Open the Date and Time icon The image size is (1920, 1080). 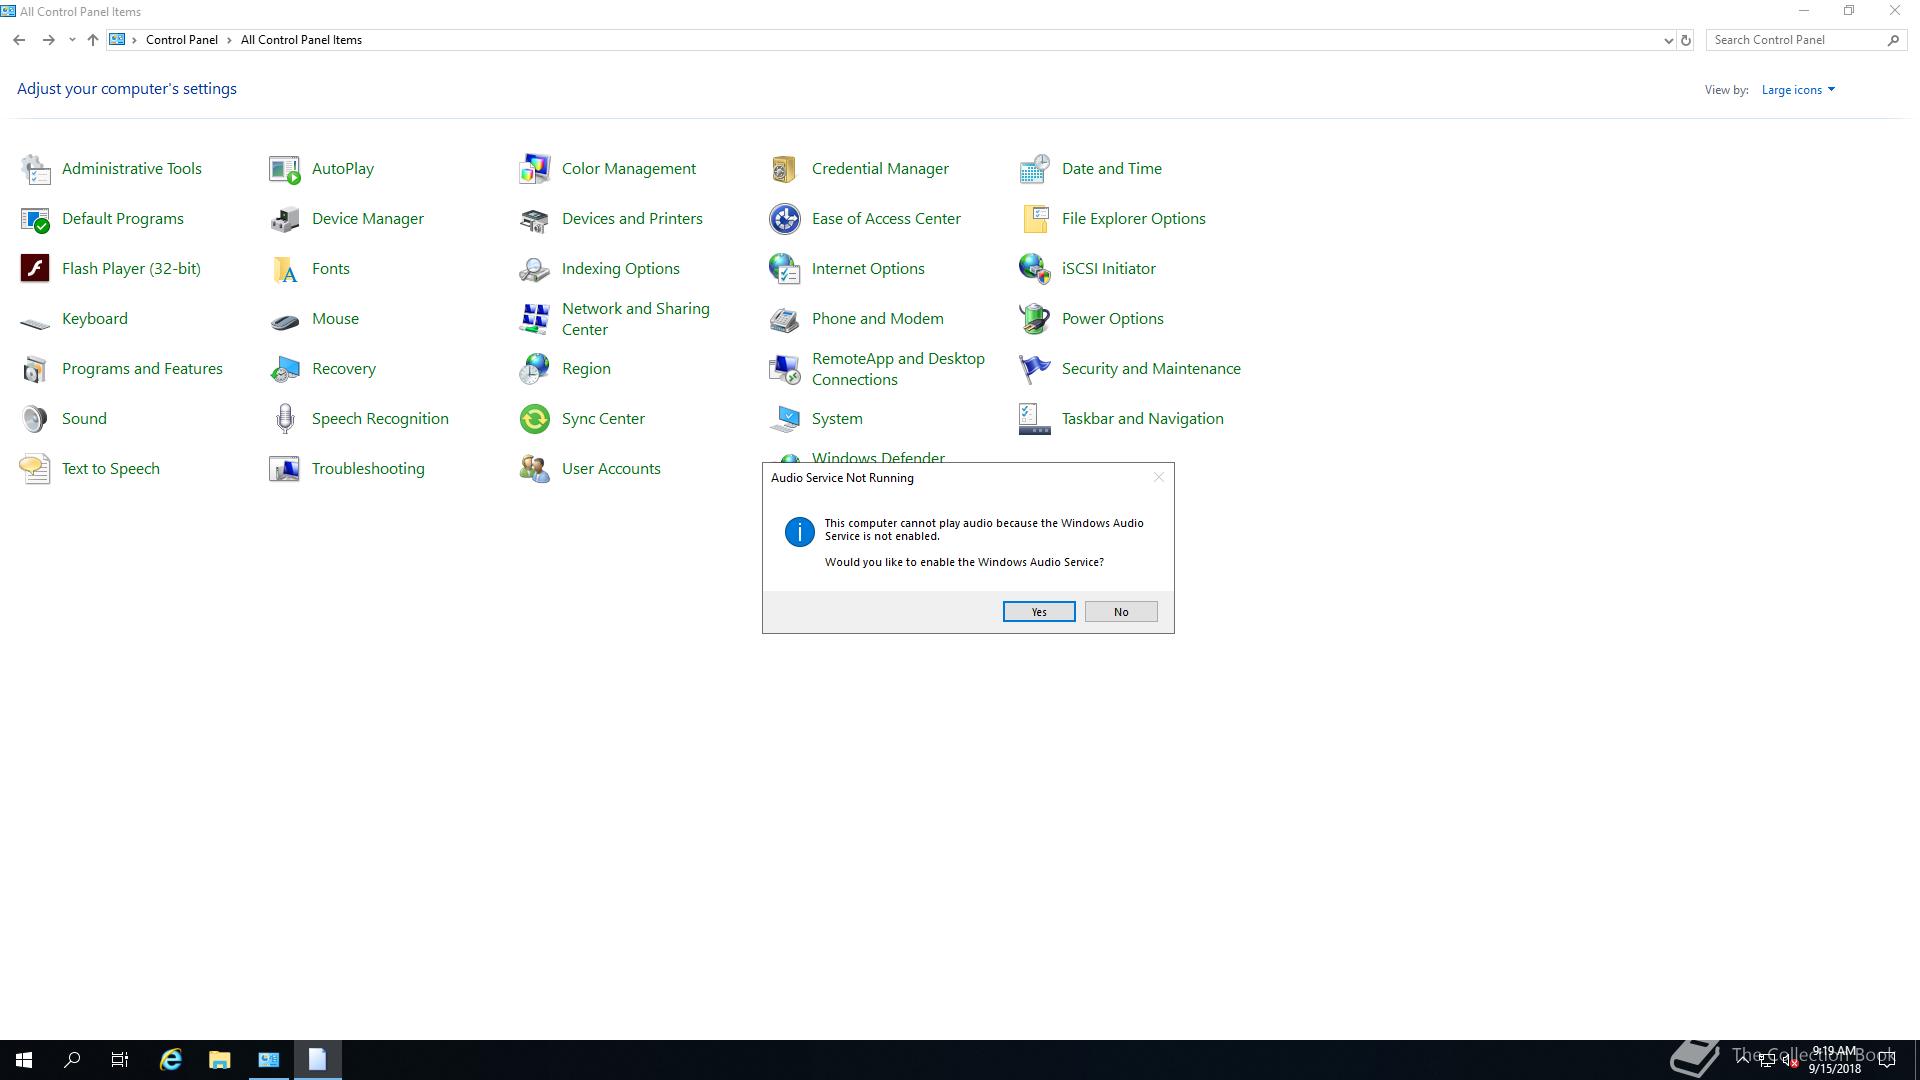[1035, 169]
